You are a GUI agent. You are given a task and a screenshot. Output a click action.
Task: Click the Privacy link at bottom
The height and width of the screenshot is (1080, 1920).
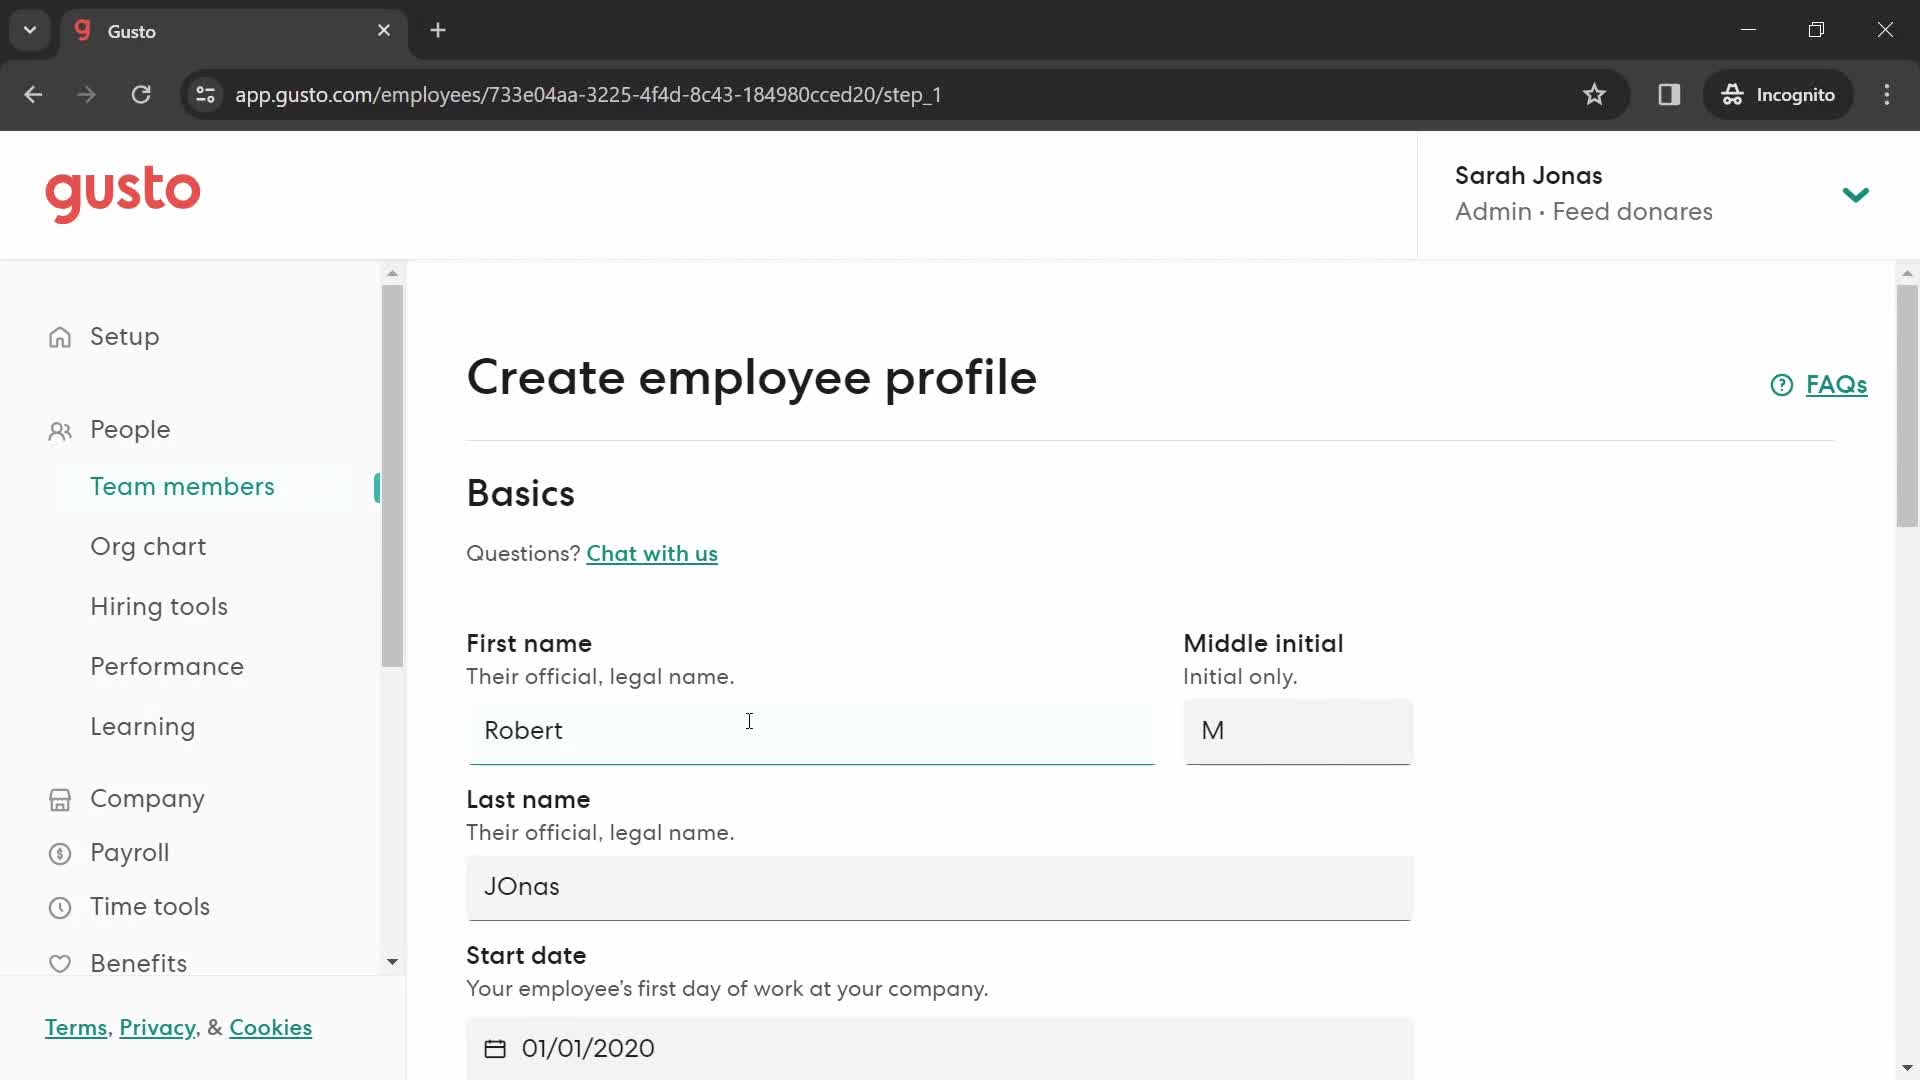157,1027
